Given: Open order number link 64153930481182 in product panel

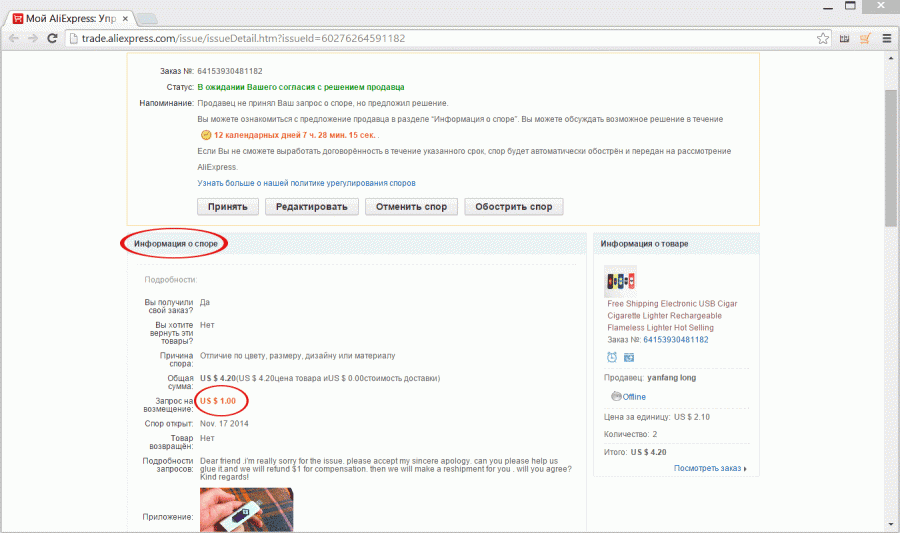Looking at the screenshot, I should coord(676,340).
